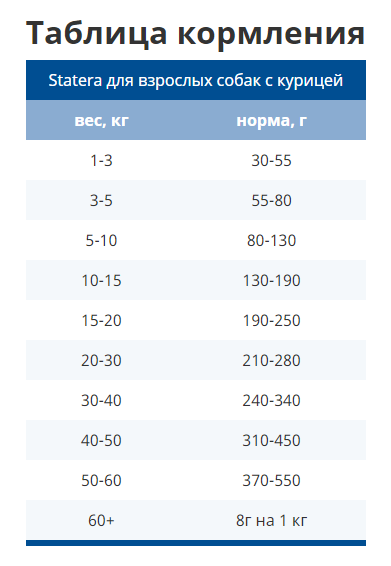Select the 10-15 weight cell
Viewport: 391px width, 566px height.
[101, 280]
